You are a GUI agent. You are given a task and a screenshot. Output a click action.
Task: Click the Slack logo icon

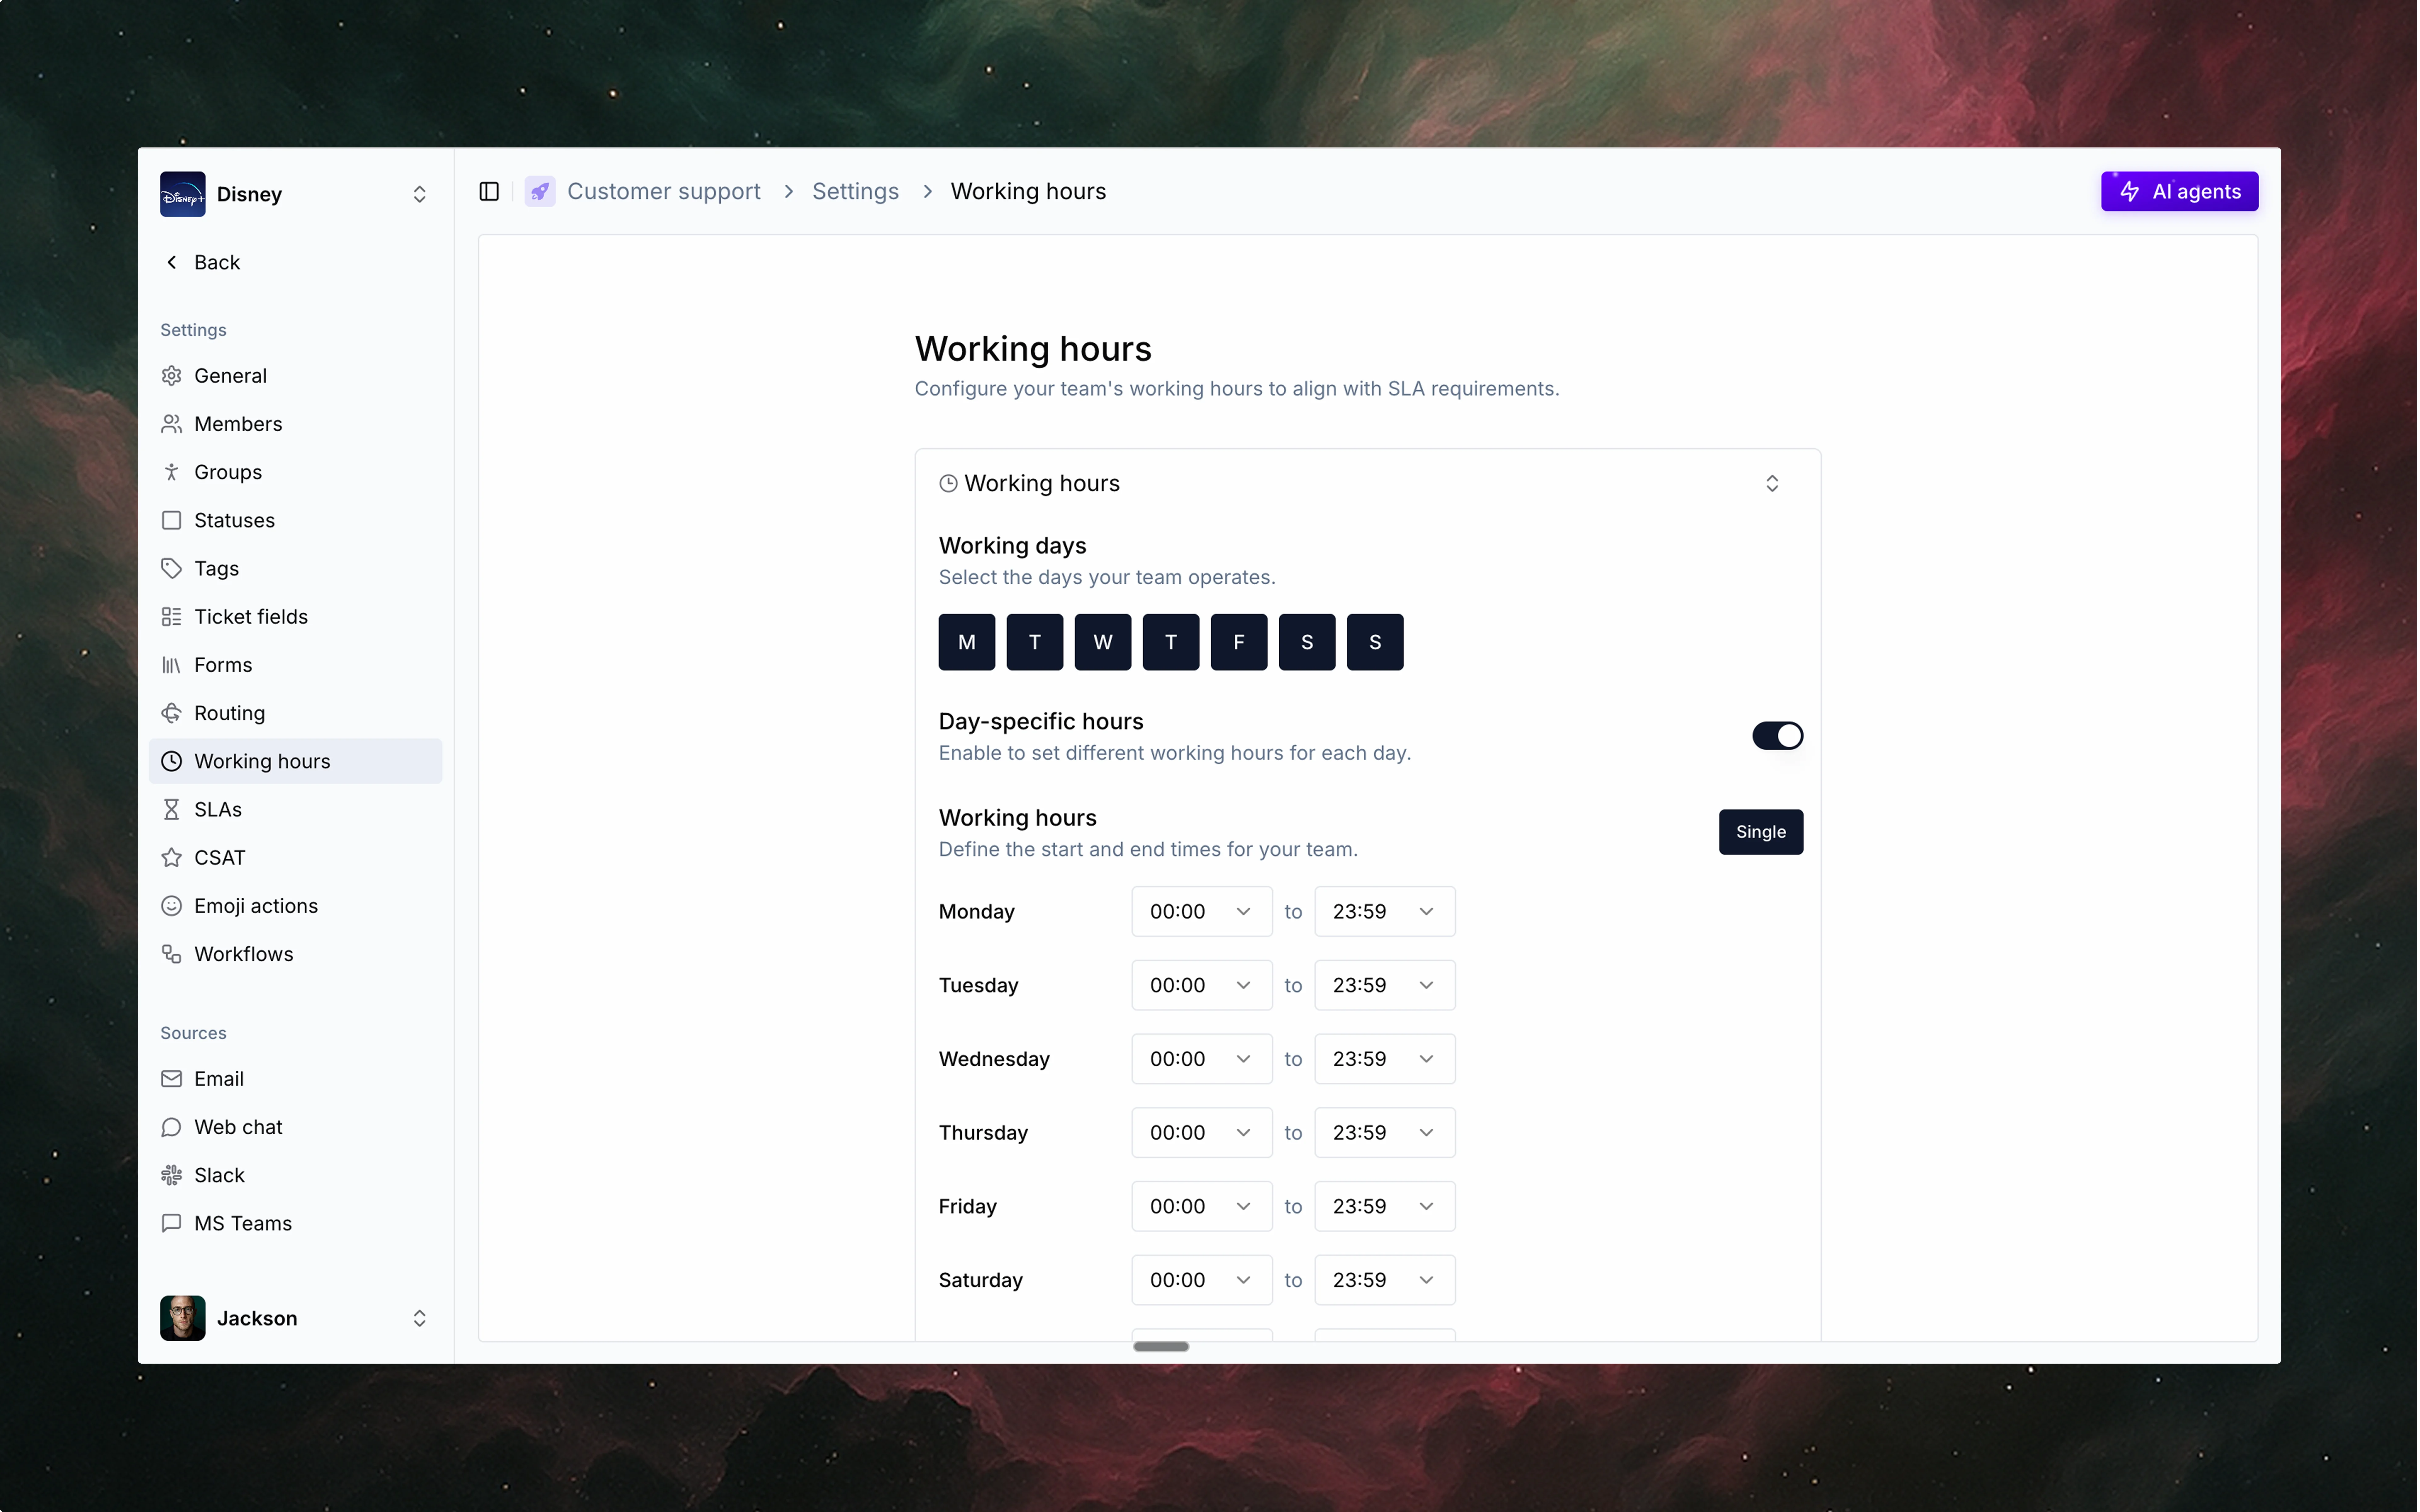pos(172,1175)
